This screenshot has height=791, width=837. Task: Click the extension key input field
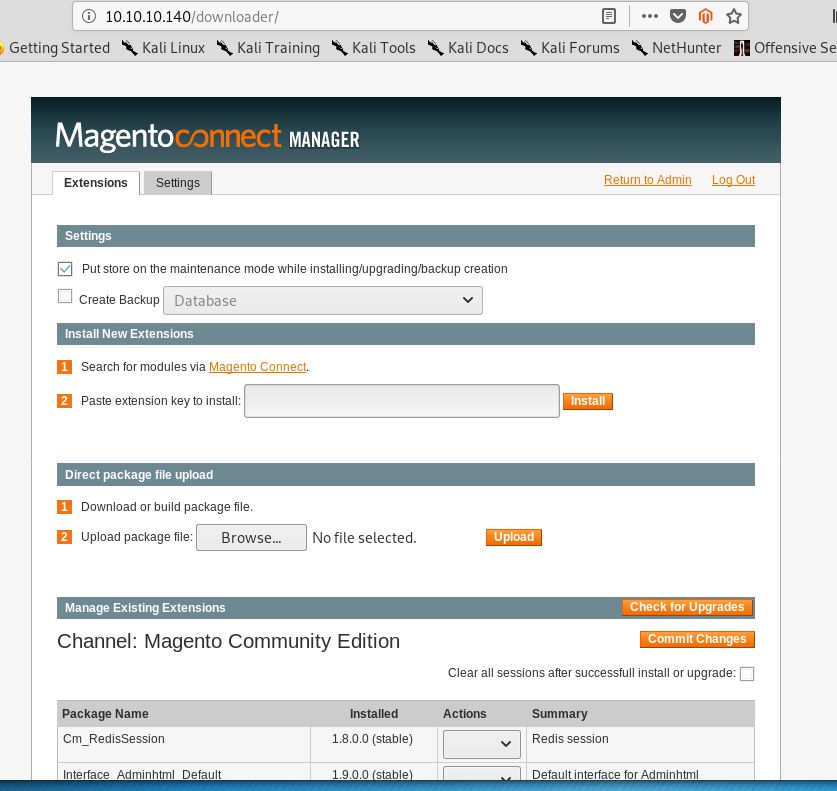click(402, 401)
